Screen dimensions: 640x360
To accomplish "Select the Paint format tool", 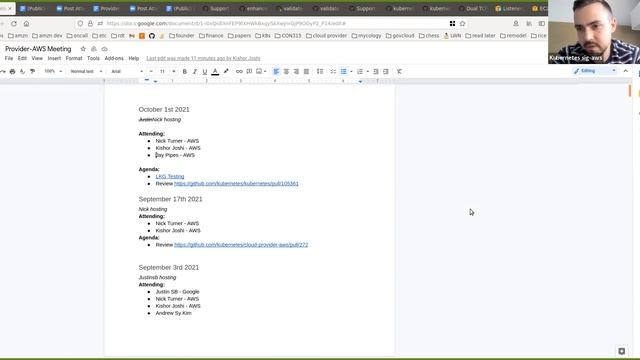I will tap(33, 71).
